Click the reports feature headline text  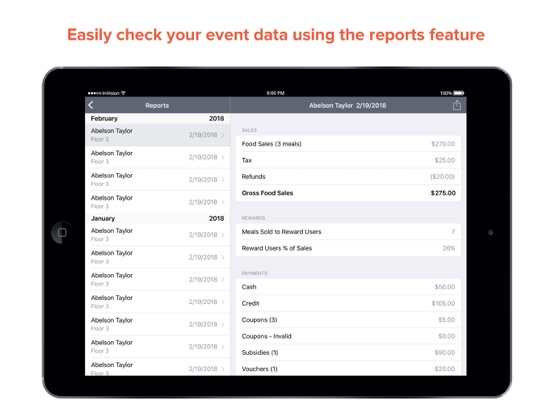point(276,35)
